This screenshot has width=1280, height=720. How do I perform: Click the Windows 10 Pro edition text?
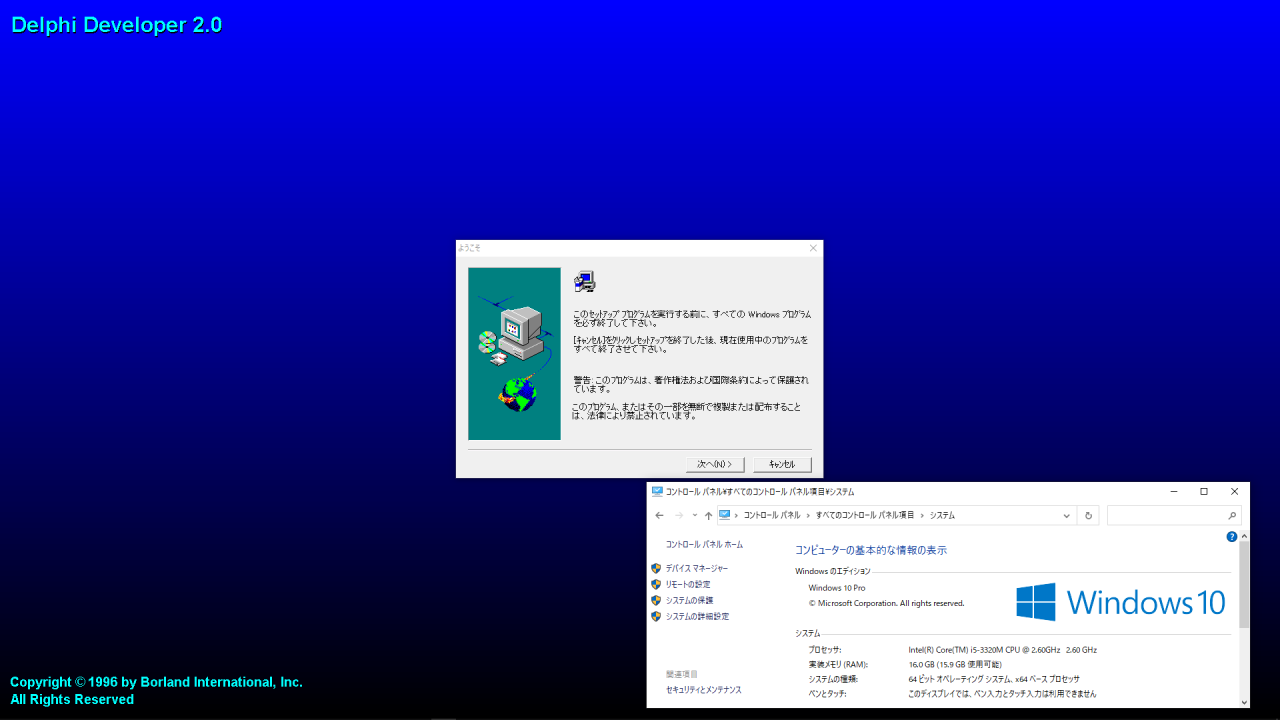837,588
